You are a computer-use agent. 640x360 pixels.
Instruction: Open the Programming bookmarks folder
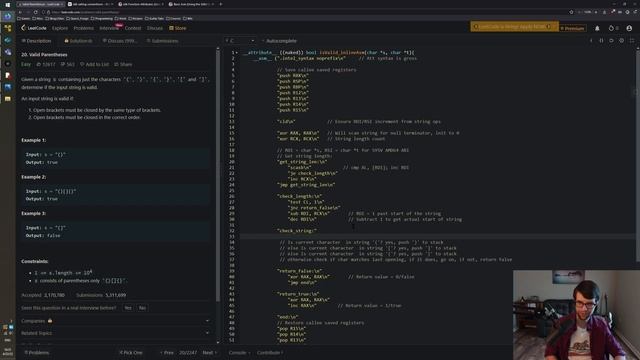(x=102, y=19)
